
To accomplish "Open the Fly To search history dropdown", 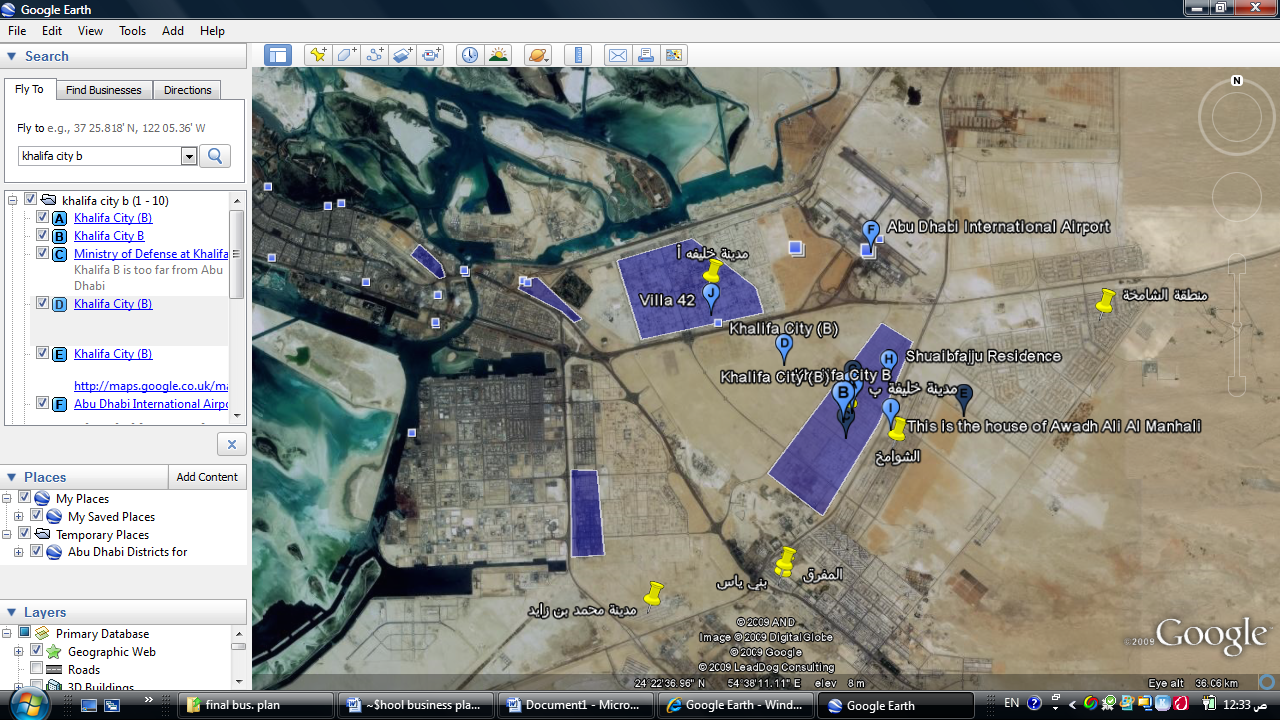I will click(189, 156).
